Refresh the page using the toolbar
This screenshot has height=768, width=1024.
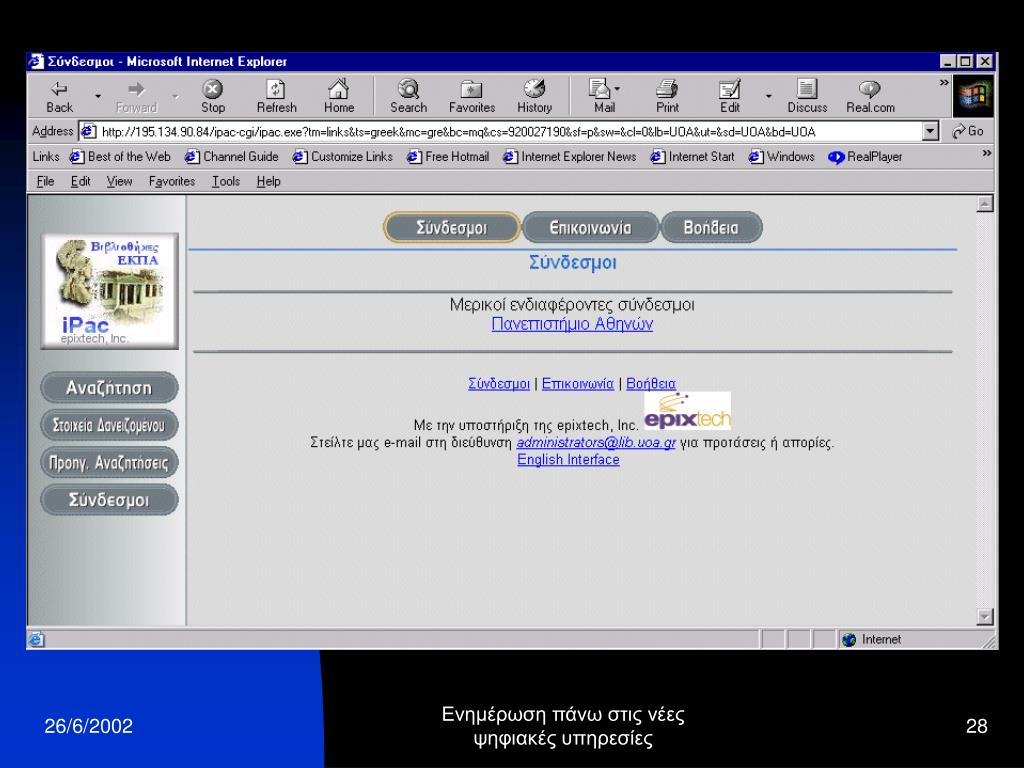click(x=276, y=96)
